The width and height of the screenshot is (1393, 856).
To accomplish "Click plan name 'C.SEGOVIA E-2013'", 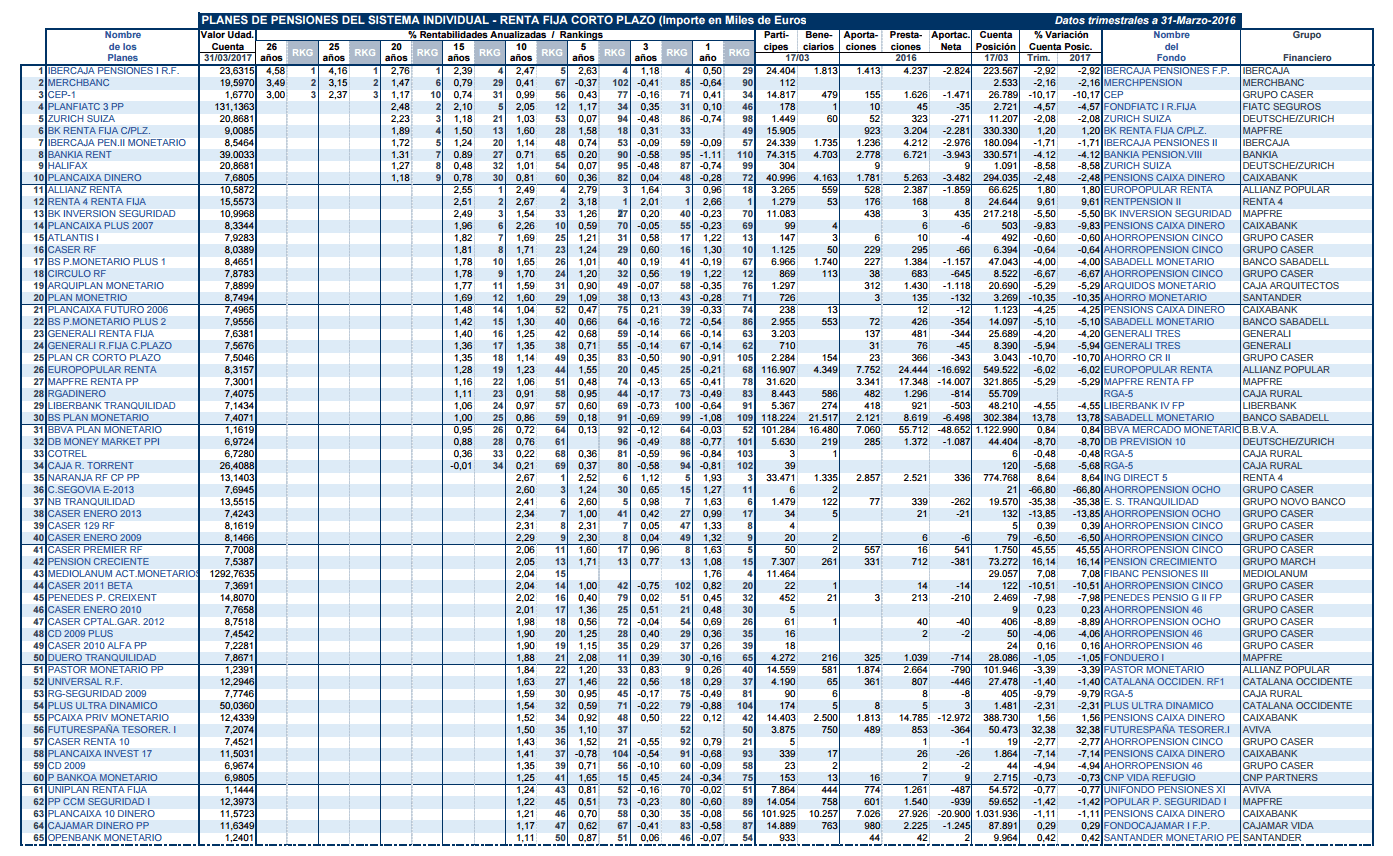I will [x=88, y=489].
